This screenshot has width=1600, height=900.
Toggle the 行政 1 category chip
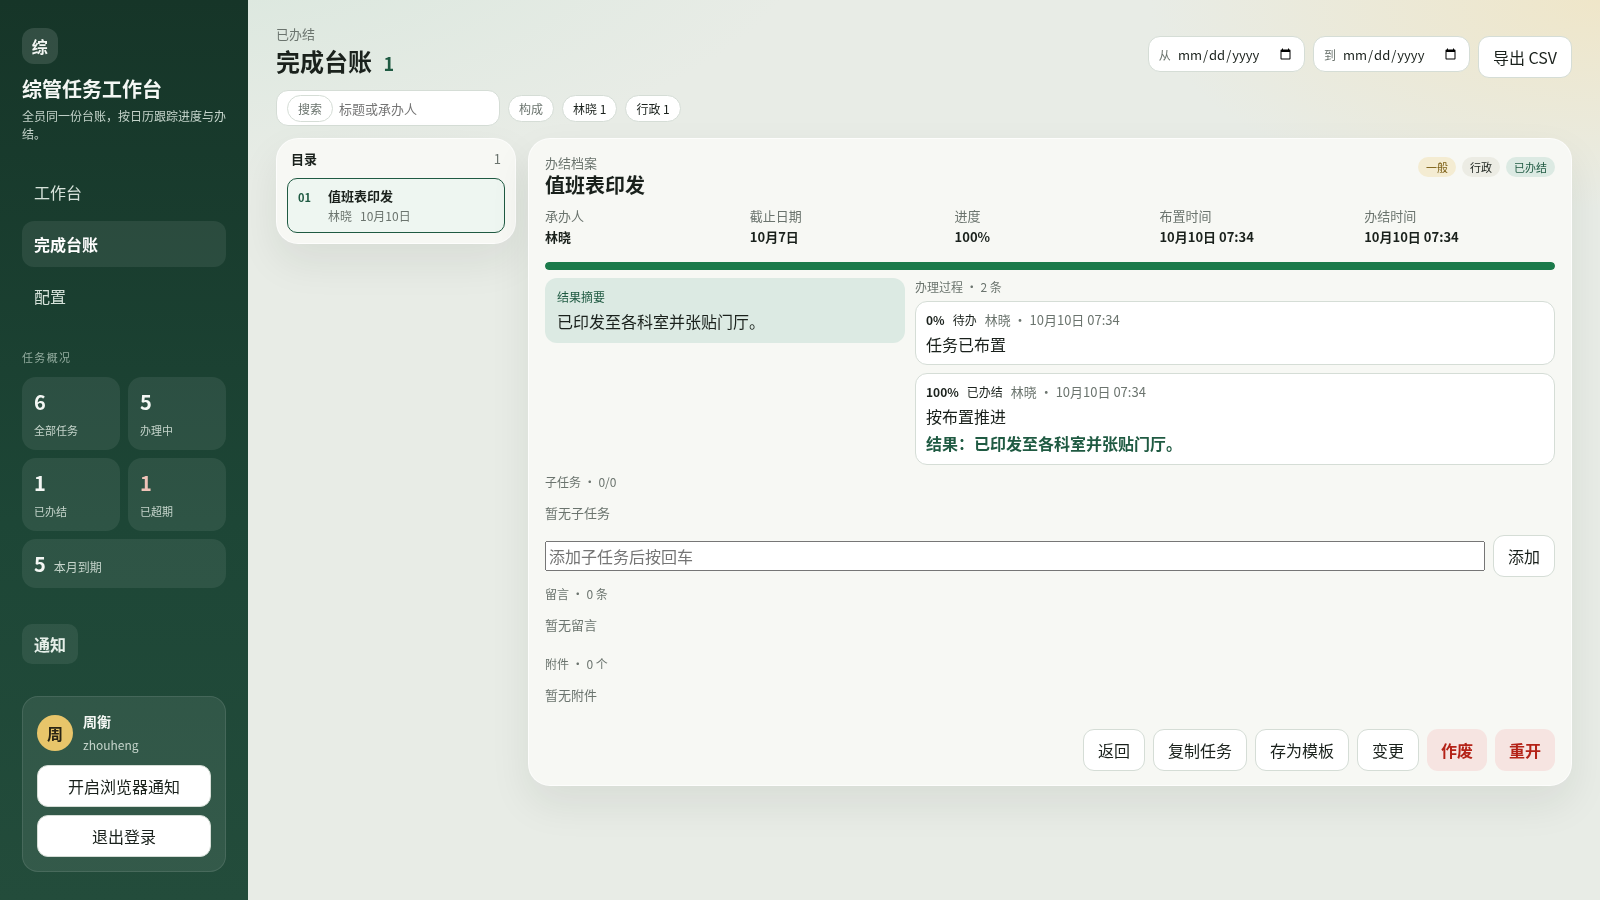[x=653, y=109]
